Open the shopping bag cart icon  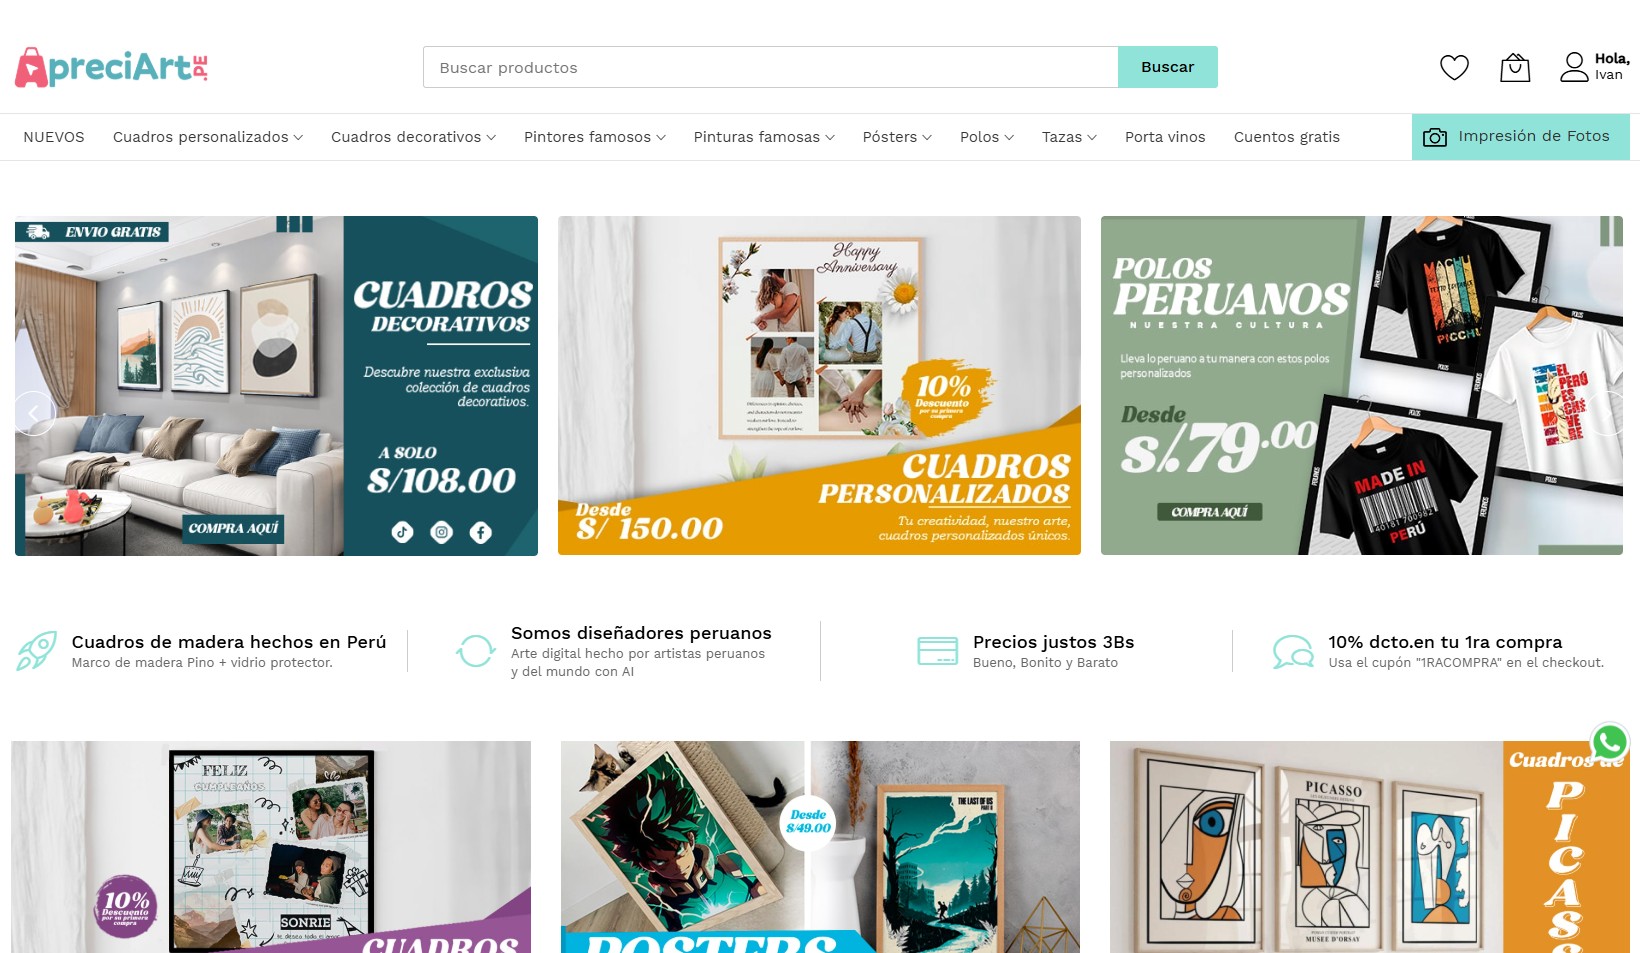click(1515, 67)
